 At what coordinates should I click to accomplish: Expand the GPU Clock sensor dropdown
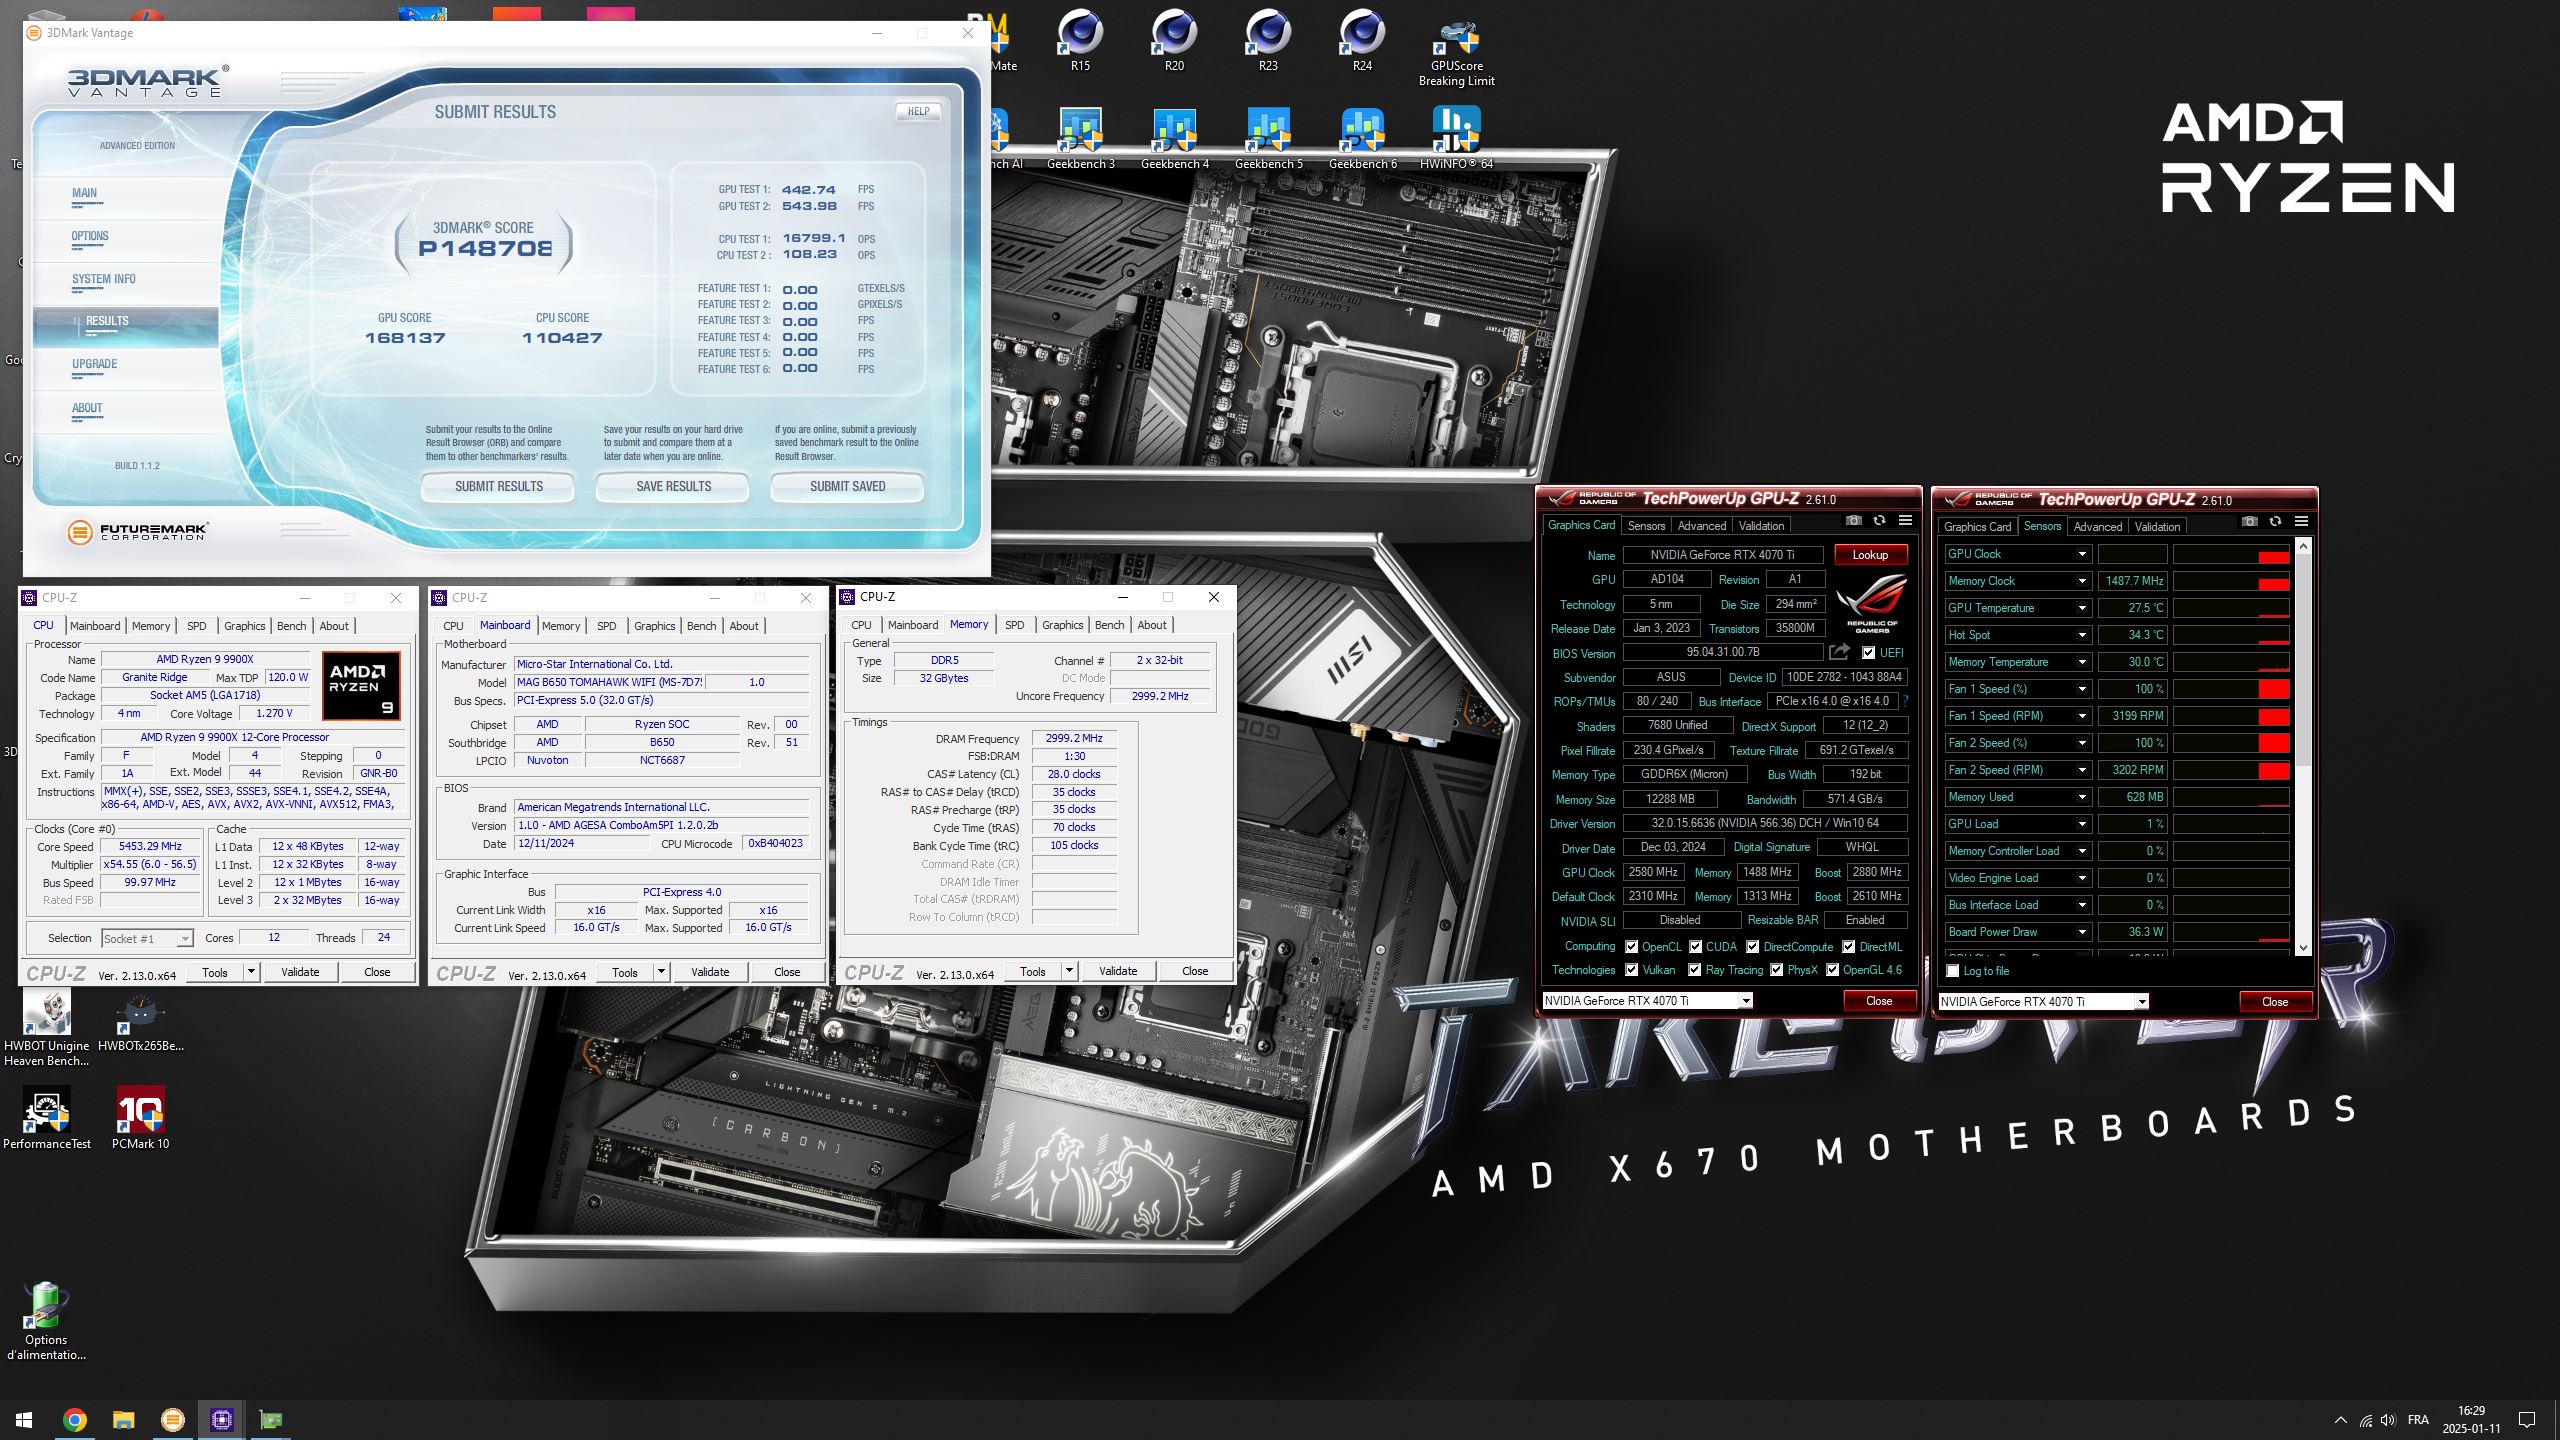[x=2082, y=554]
